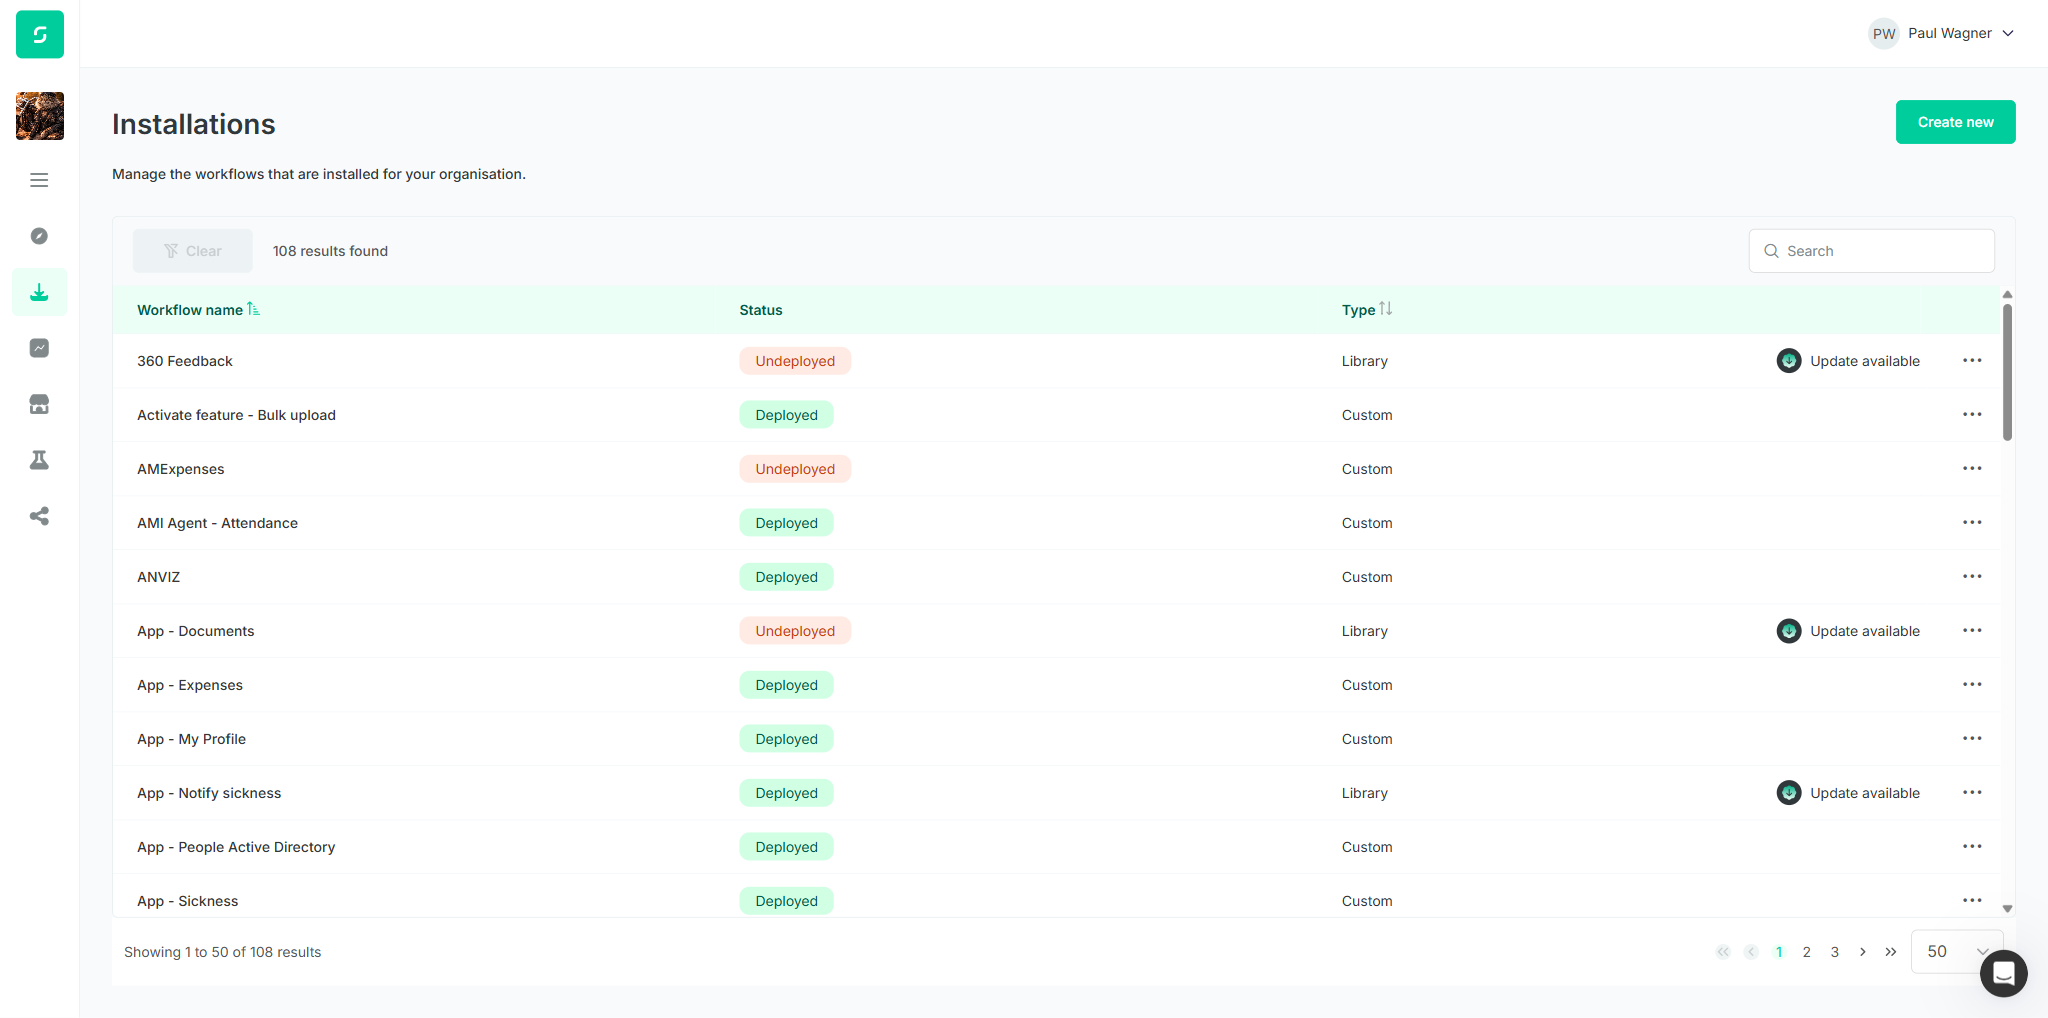Screen dimensions: 2048x1018
Task: Click the green app logo icon
Action: [40, 34]
